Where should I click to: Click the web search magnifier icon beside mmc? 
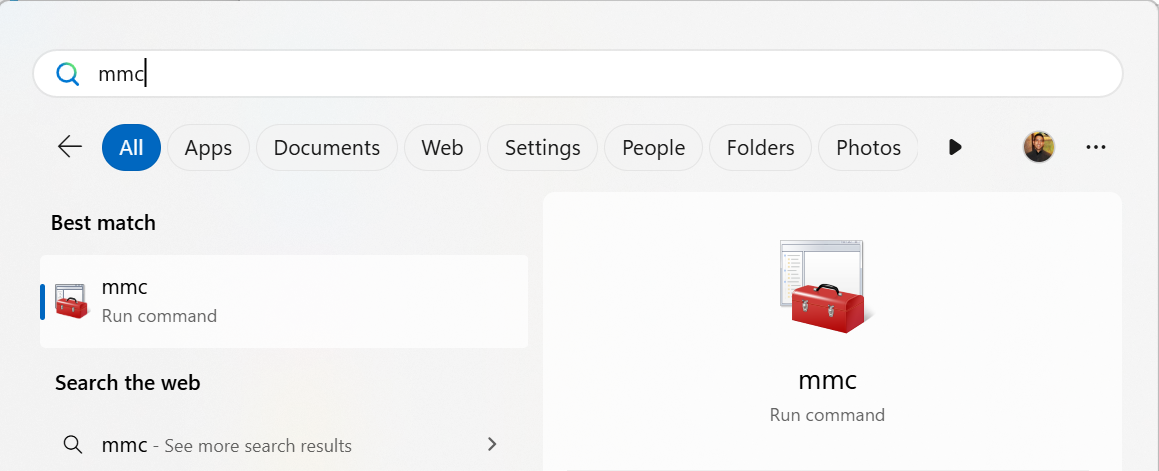(72, 445)
